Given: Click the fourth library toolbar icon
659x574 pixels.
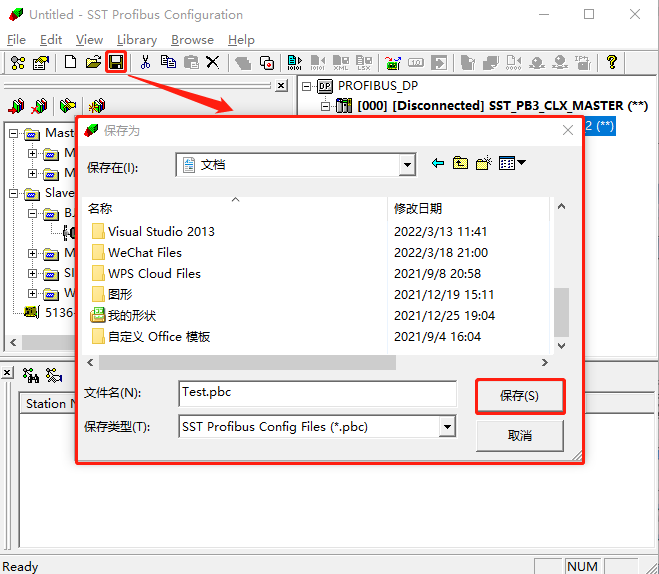Looking at the screenshot, I should (97, 106).
